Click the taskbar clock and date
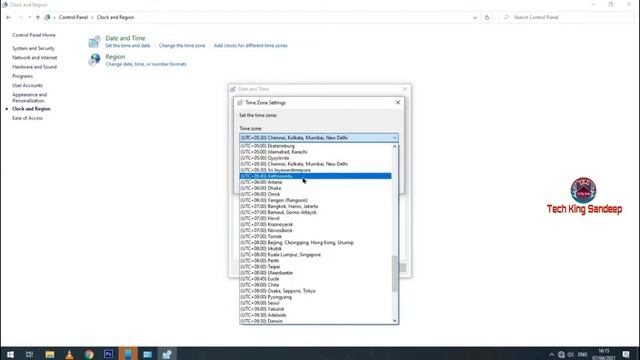Screen dimensions: 640x360 point(604,354)
